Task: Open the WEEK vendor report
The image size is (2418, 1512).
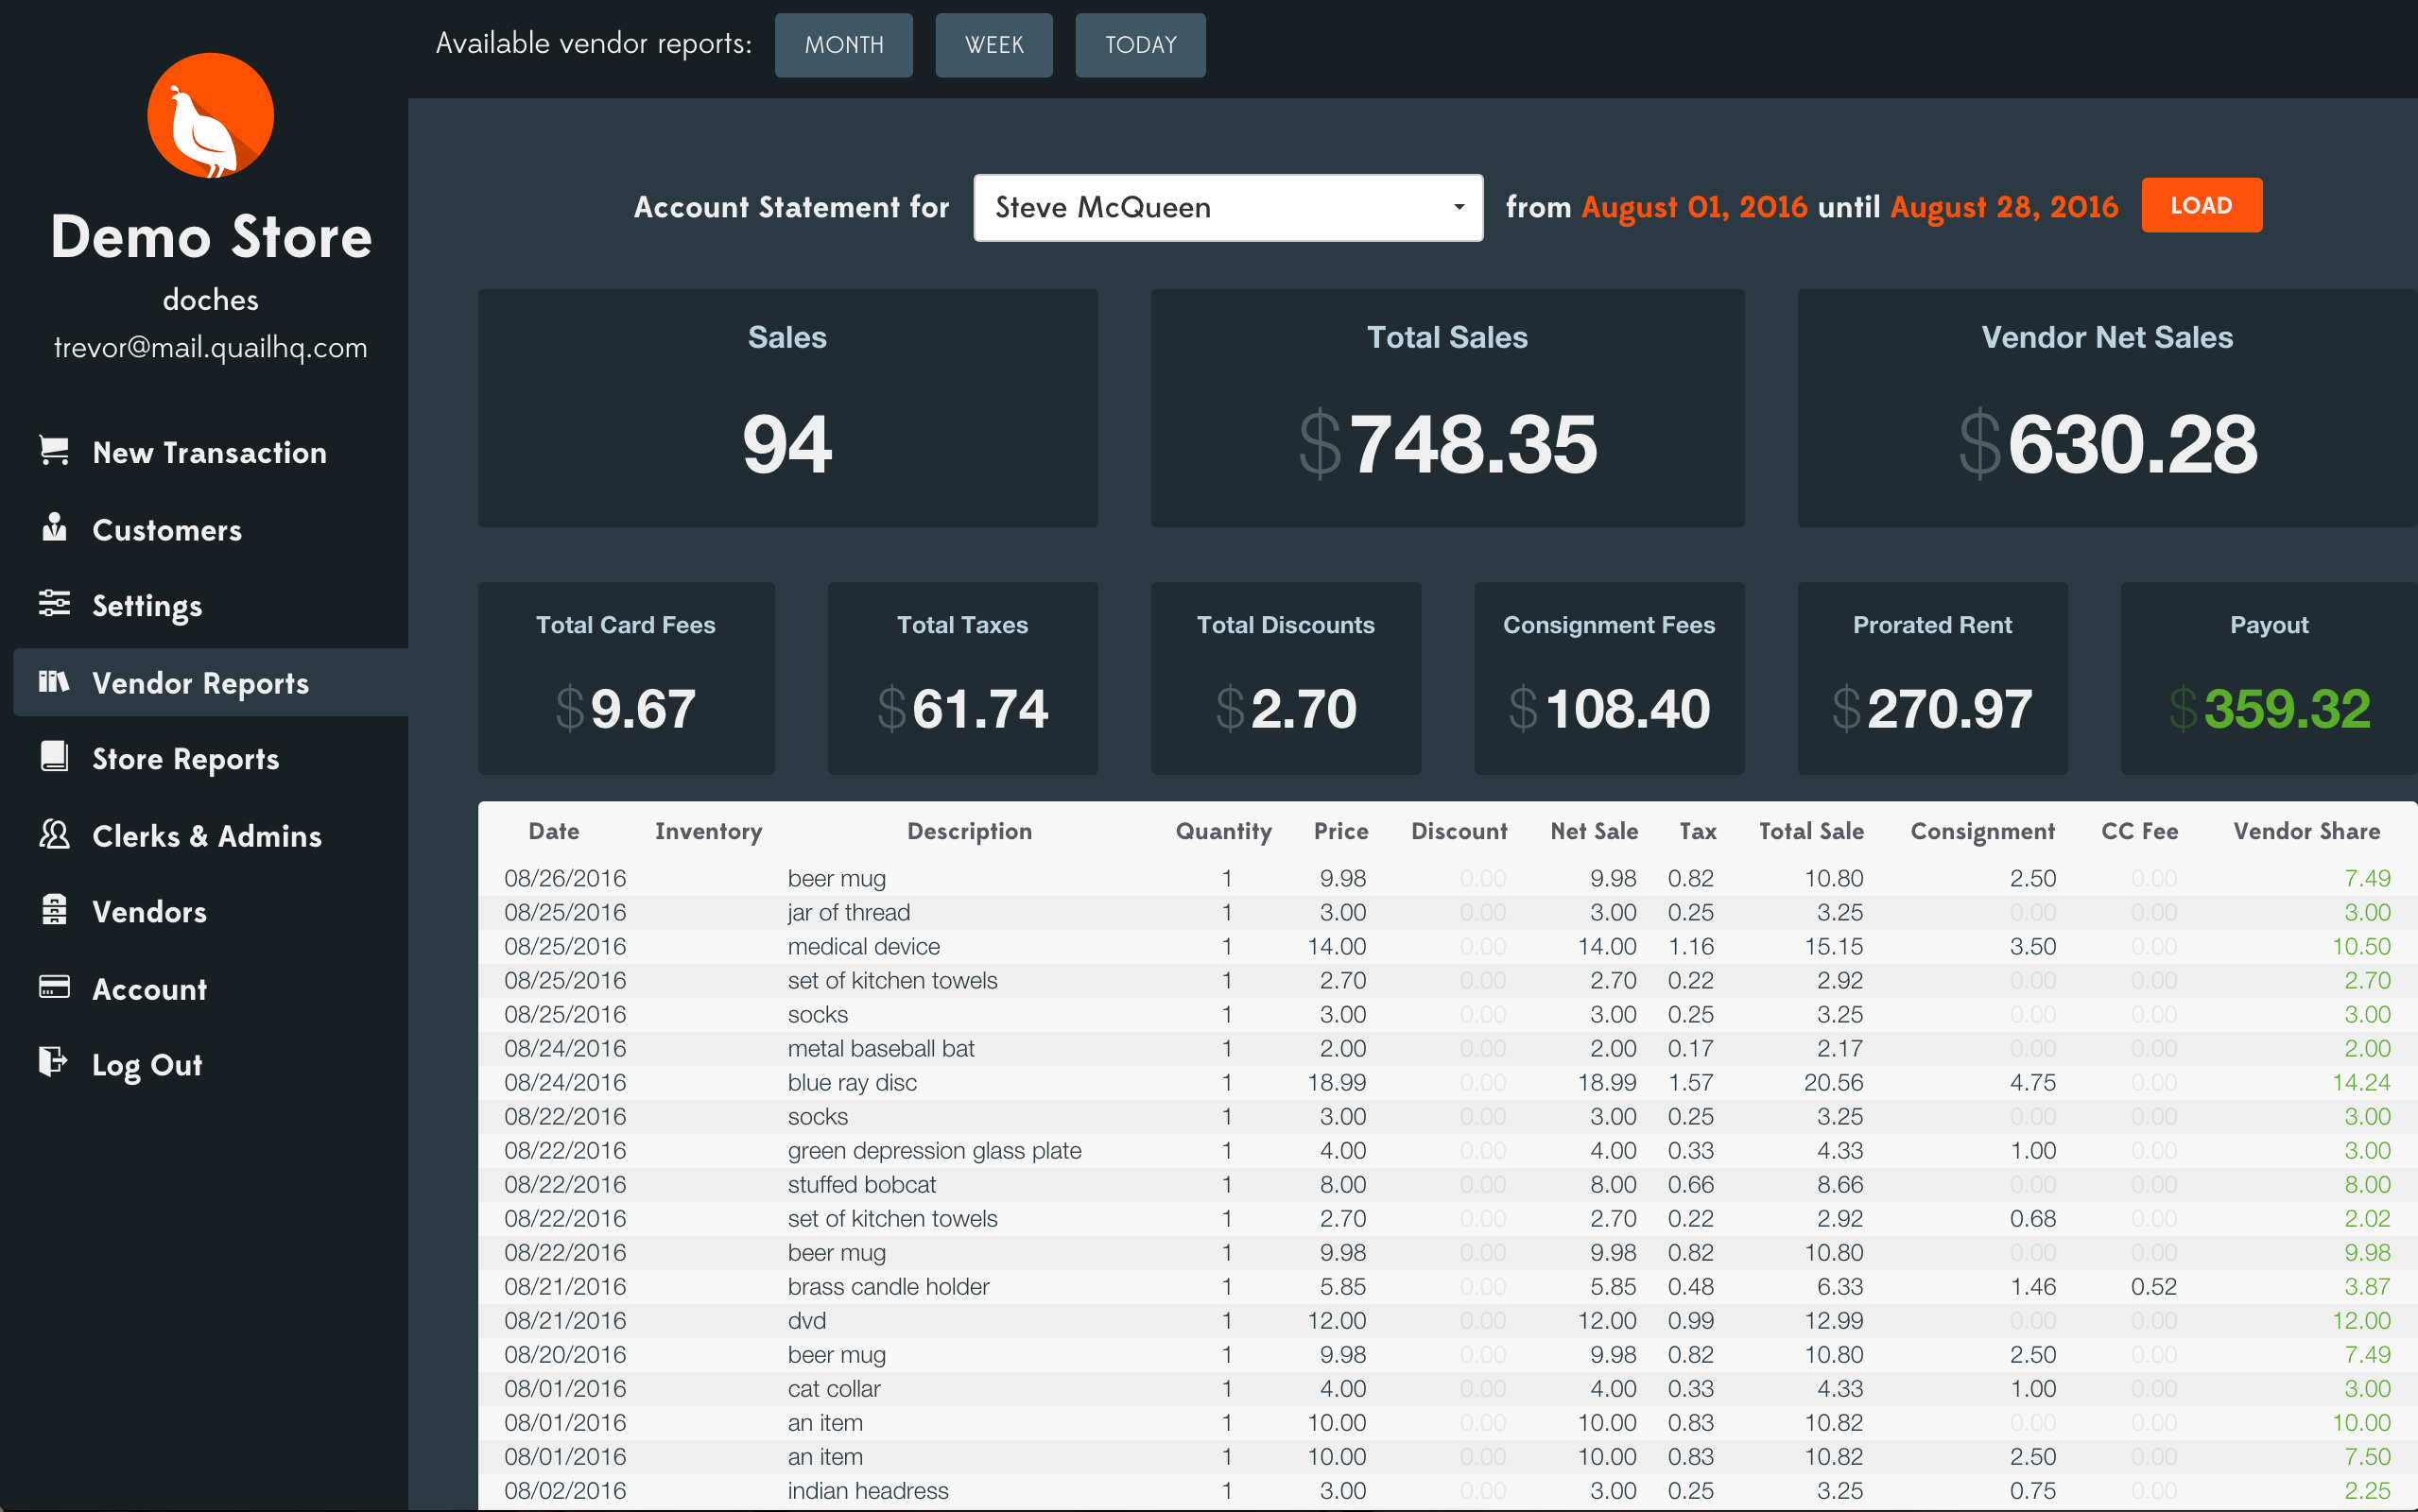Action: [994, 45]
